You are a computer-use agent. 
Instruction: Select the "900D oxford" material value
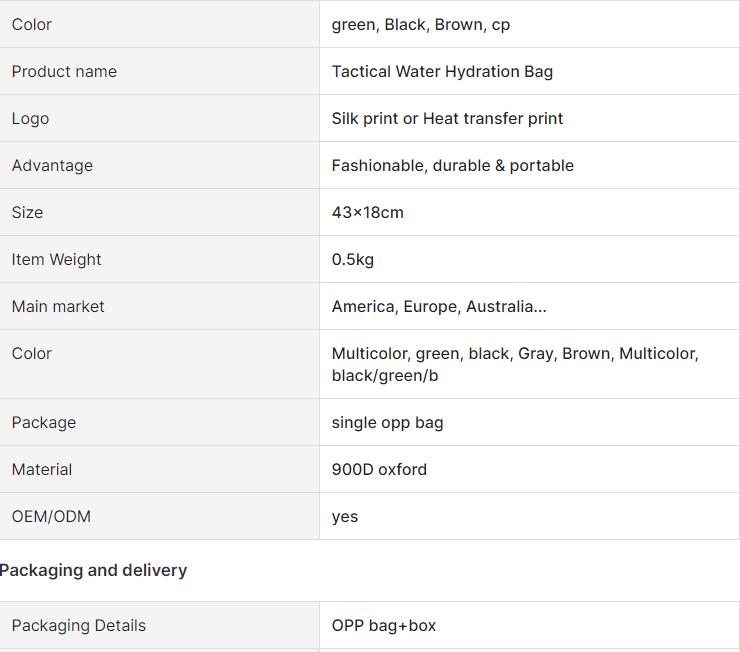click(x=379, y=469)
